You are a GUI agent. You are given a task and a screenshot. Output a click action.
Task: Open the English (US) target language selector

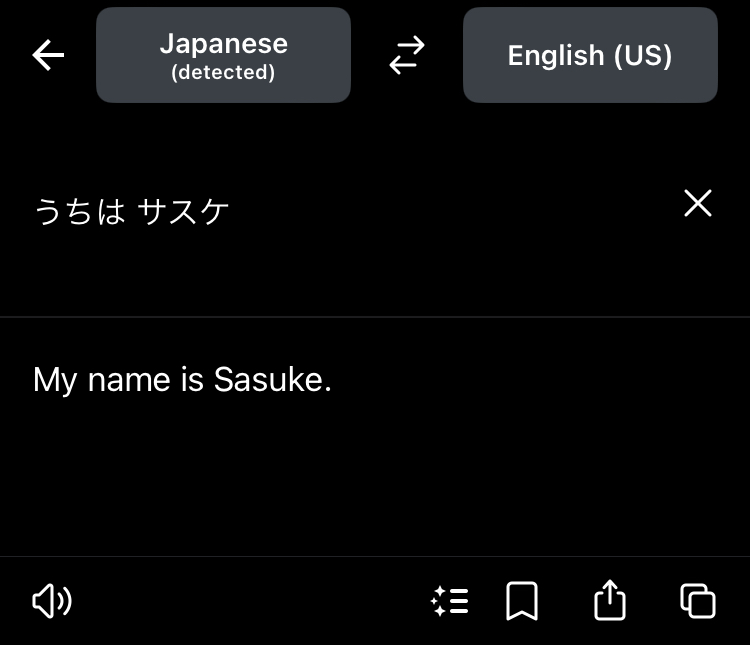pos(590,55)
